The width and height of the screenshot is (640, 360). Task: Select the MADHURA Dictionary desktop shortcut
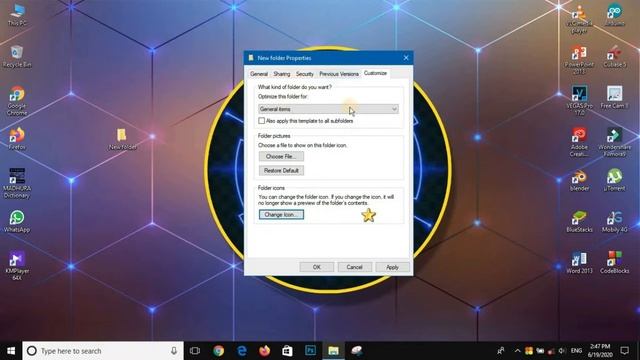17,183
